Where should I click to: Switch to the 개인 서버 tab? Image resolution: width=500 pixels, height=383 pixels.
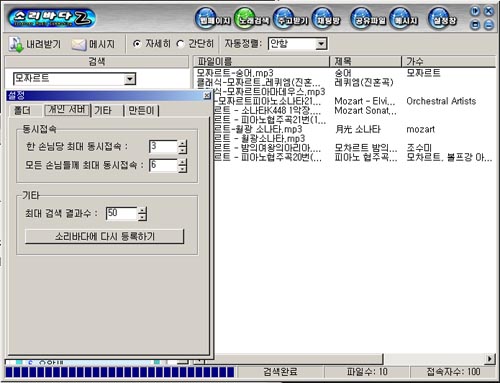[67, 110]
